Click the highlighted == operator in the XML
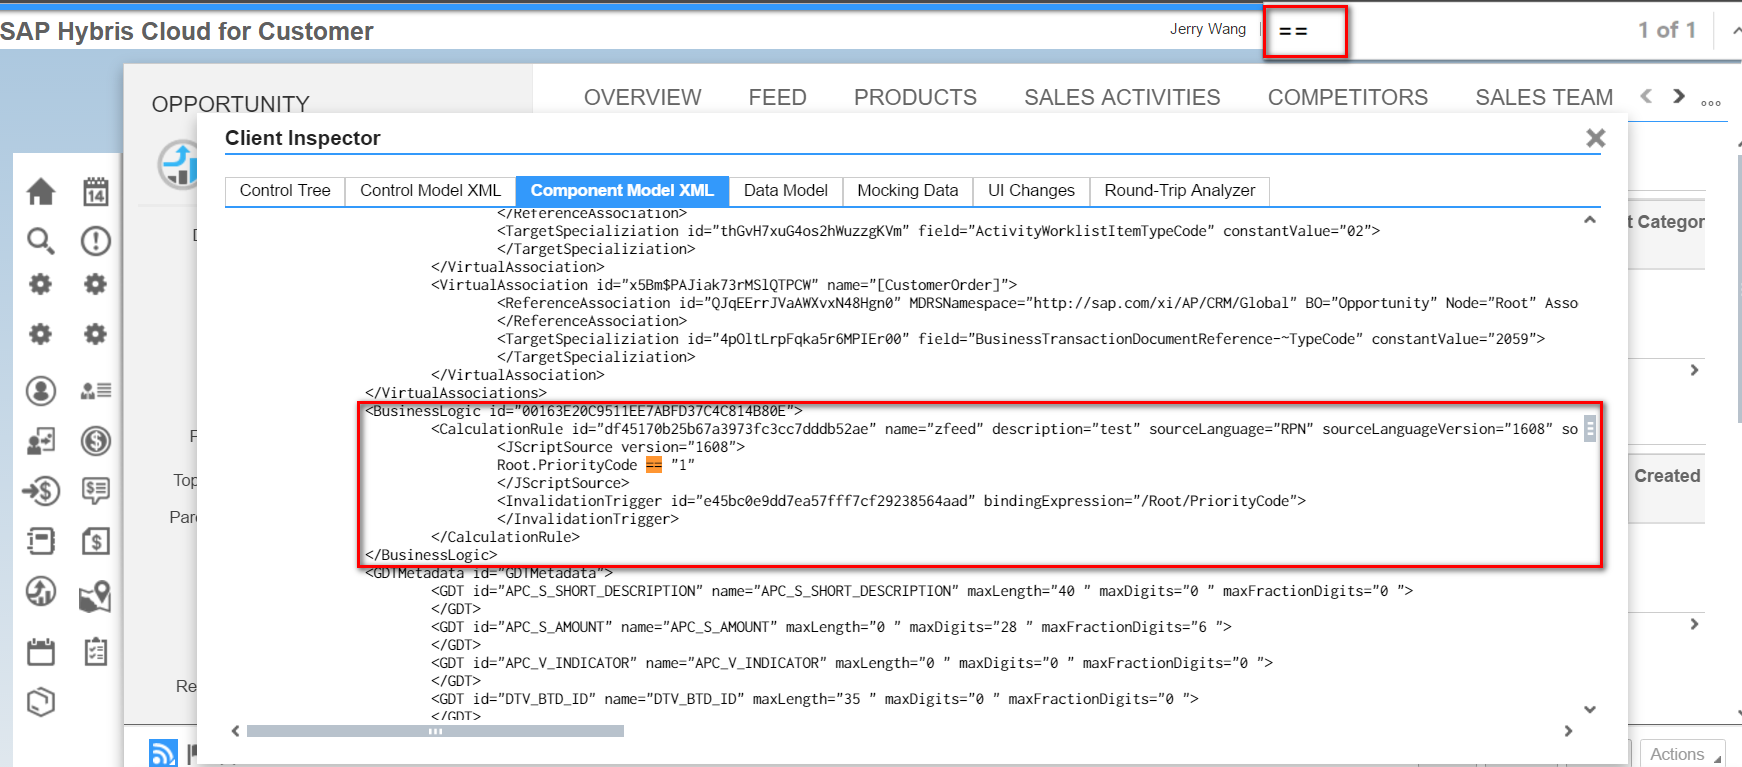 pyautogui.click(x=654, y=465)
